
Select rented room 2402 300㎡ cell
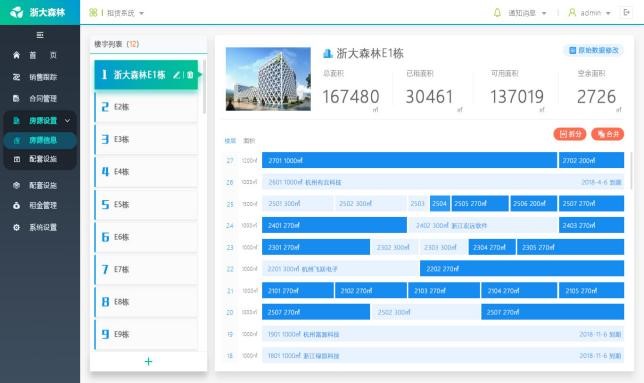[483, 225]
